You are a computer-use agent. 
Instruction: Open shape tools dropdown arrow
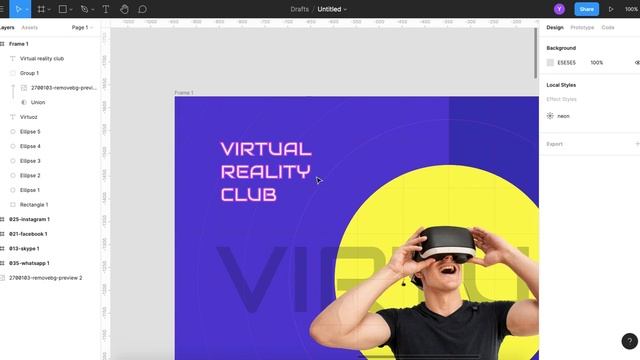point(71,9)
